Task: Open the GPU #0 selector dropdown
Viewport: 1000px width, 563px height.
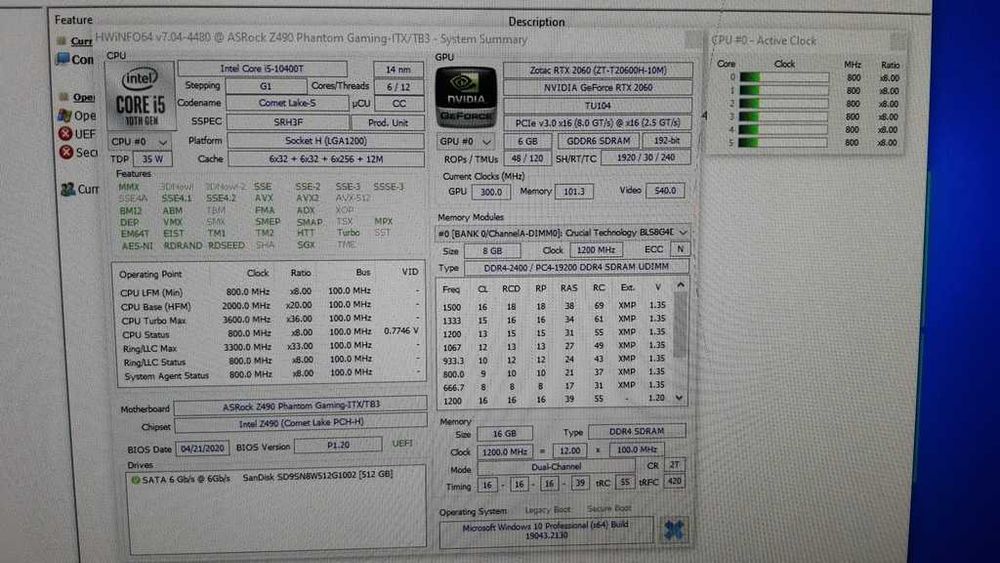Action: [x=466, y=142]
